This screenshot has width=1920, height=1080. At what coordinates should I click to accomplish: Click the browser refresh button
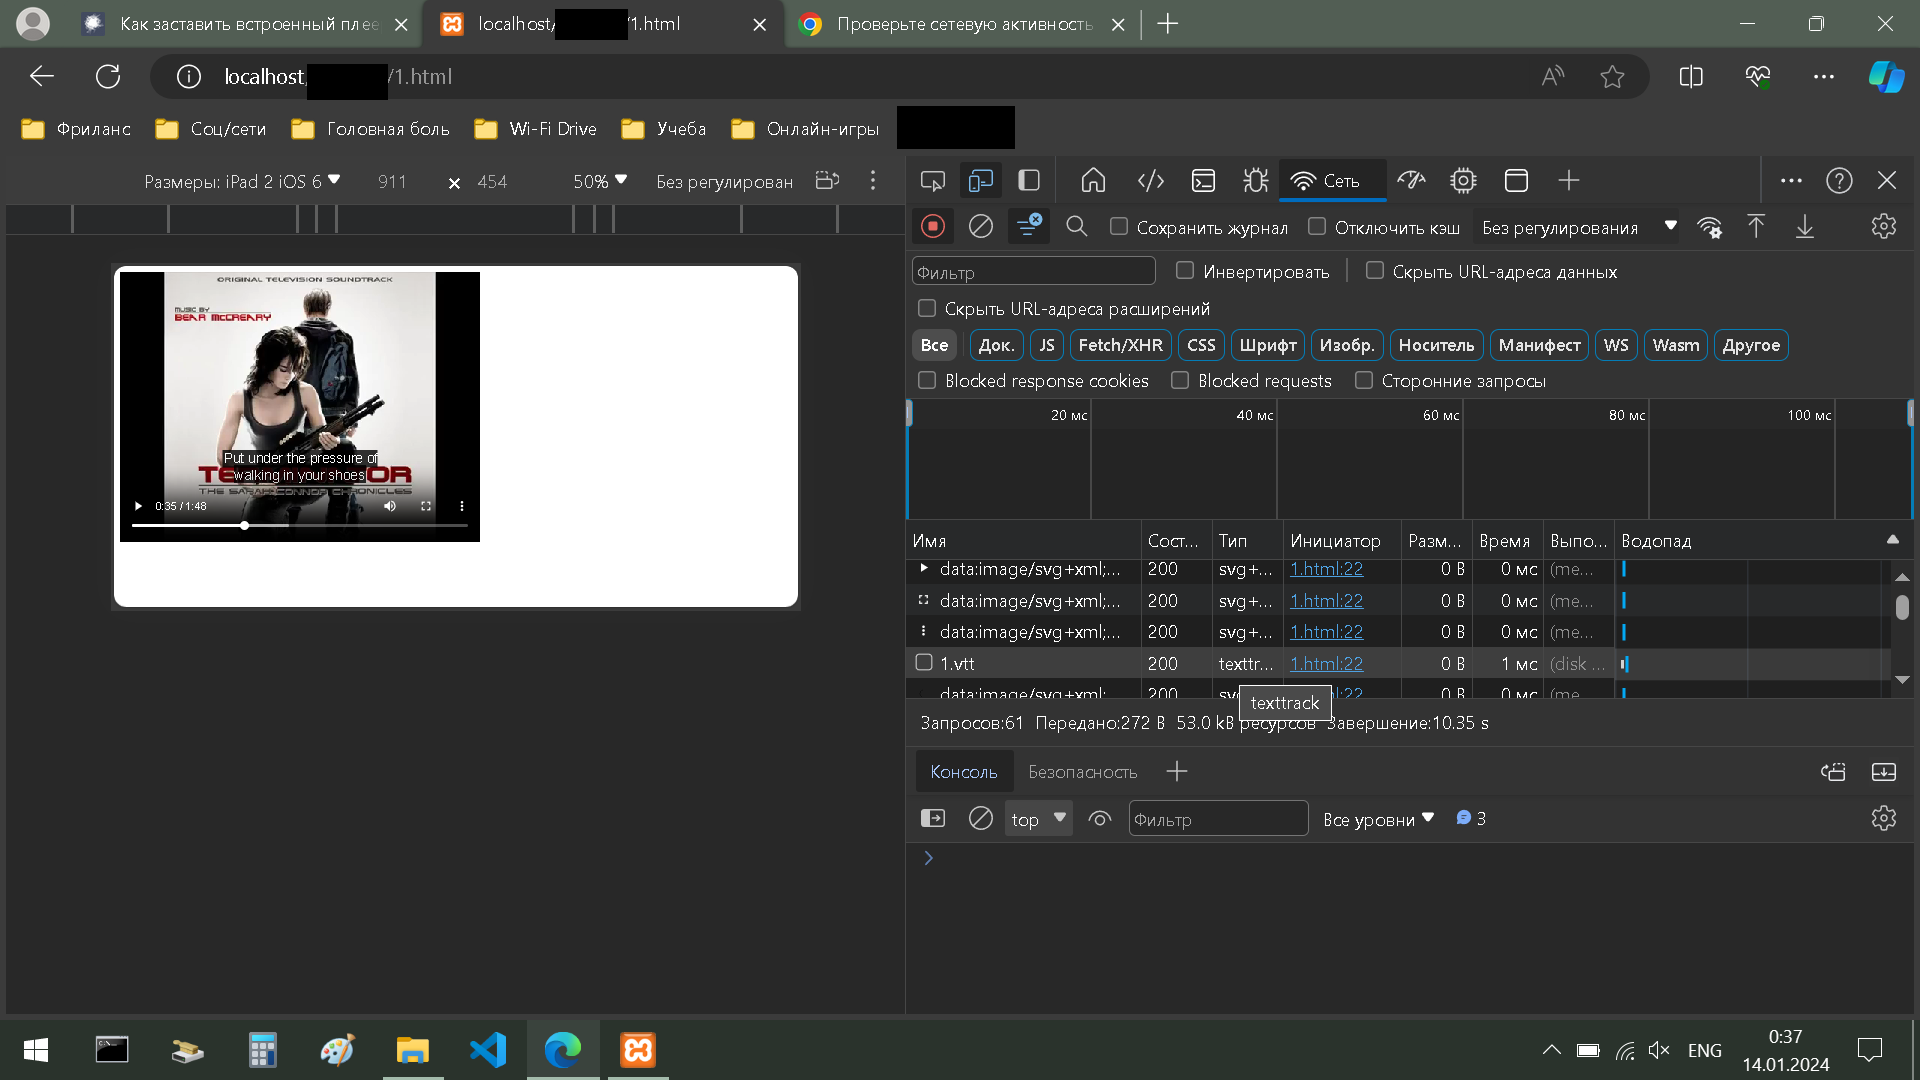(108, 77)
